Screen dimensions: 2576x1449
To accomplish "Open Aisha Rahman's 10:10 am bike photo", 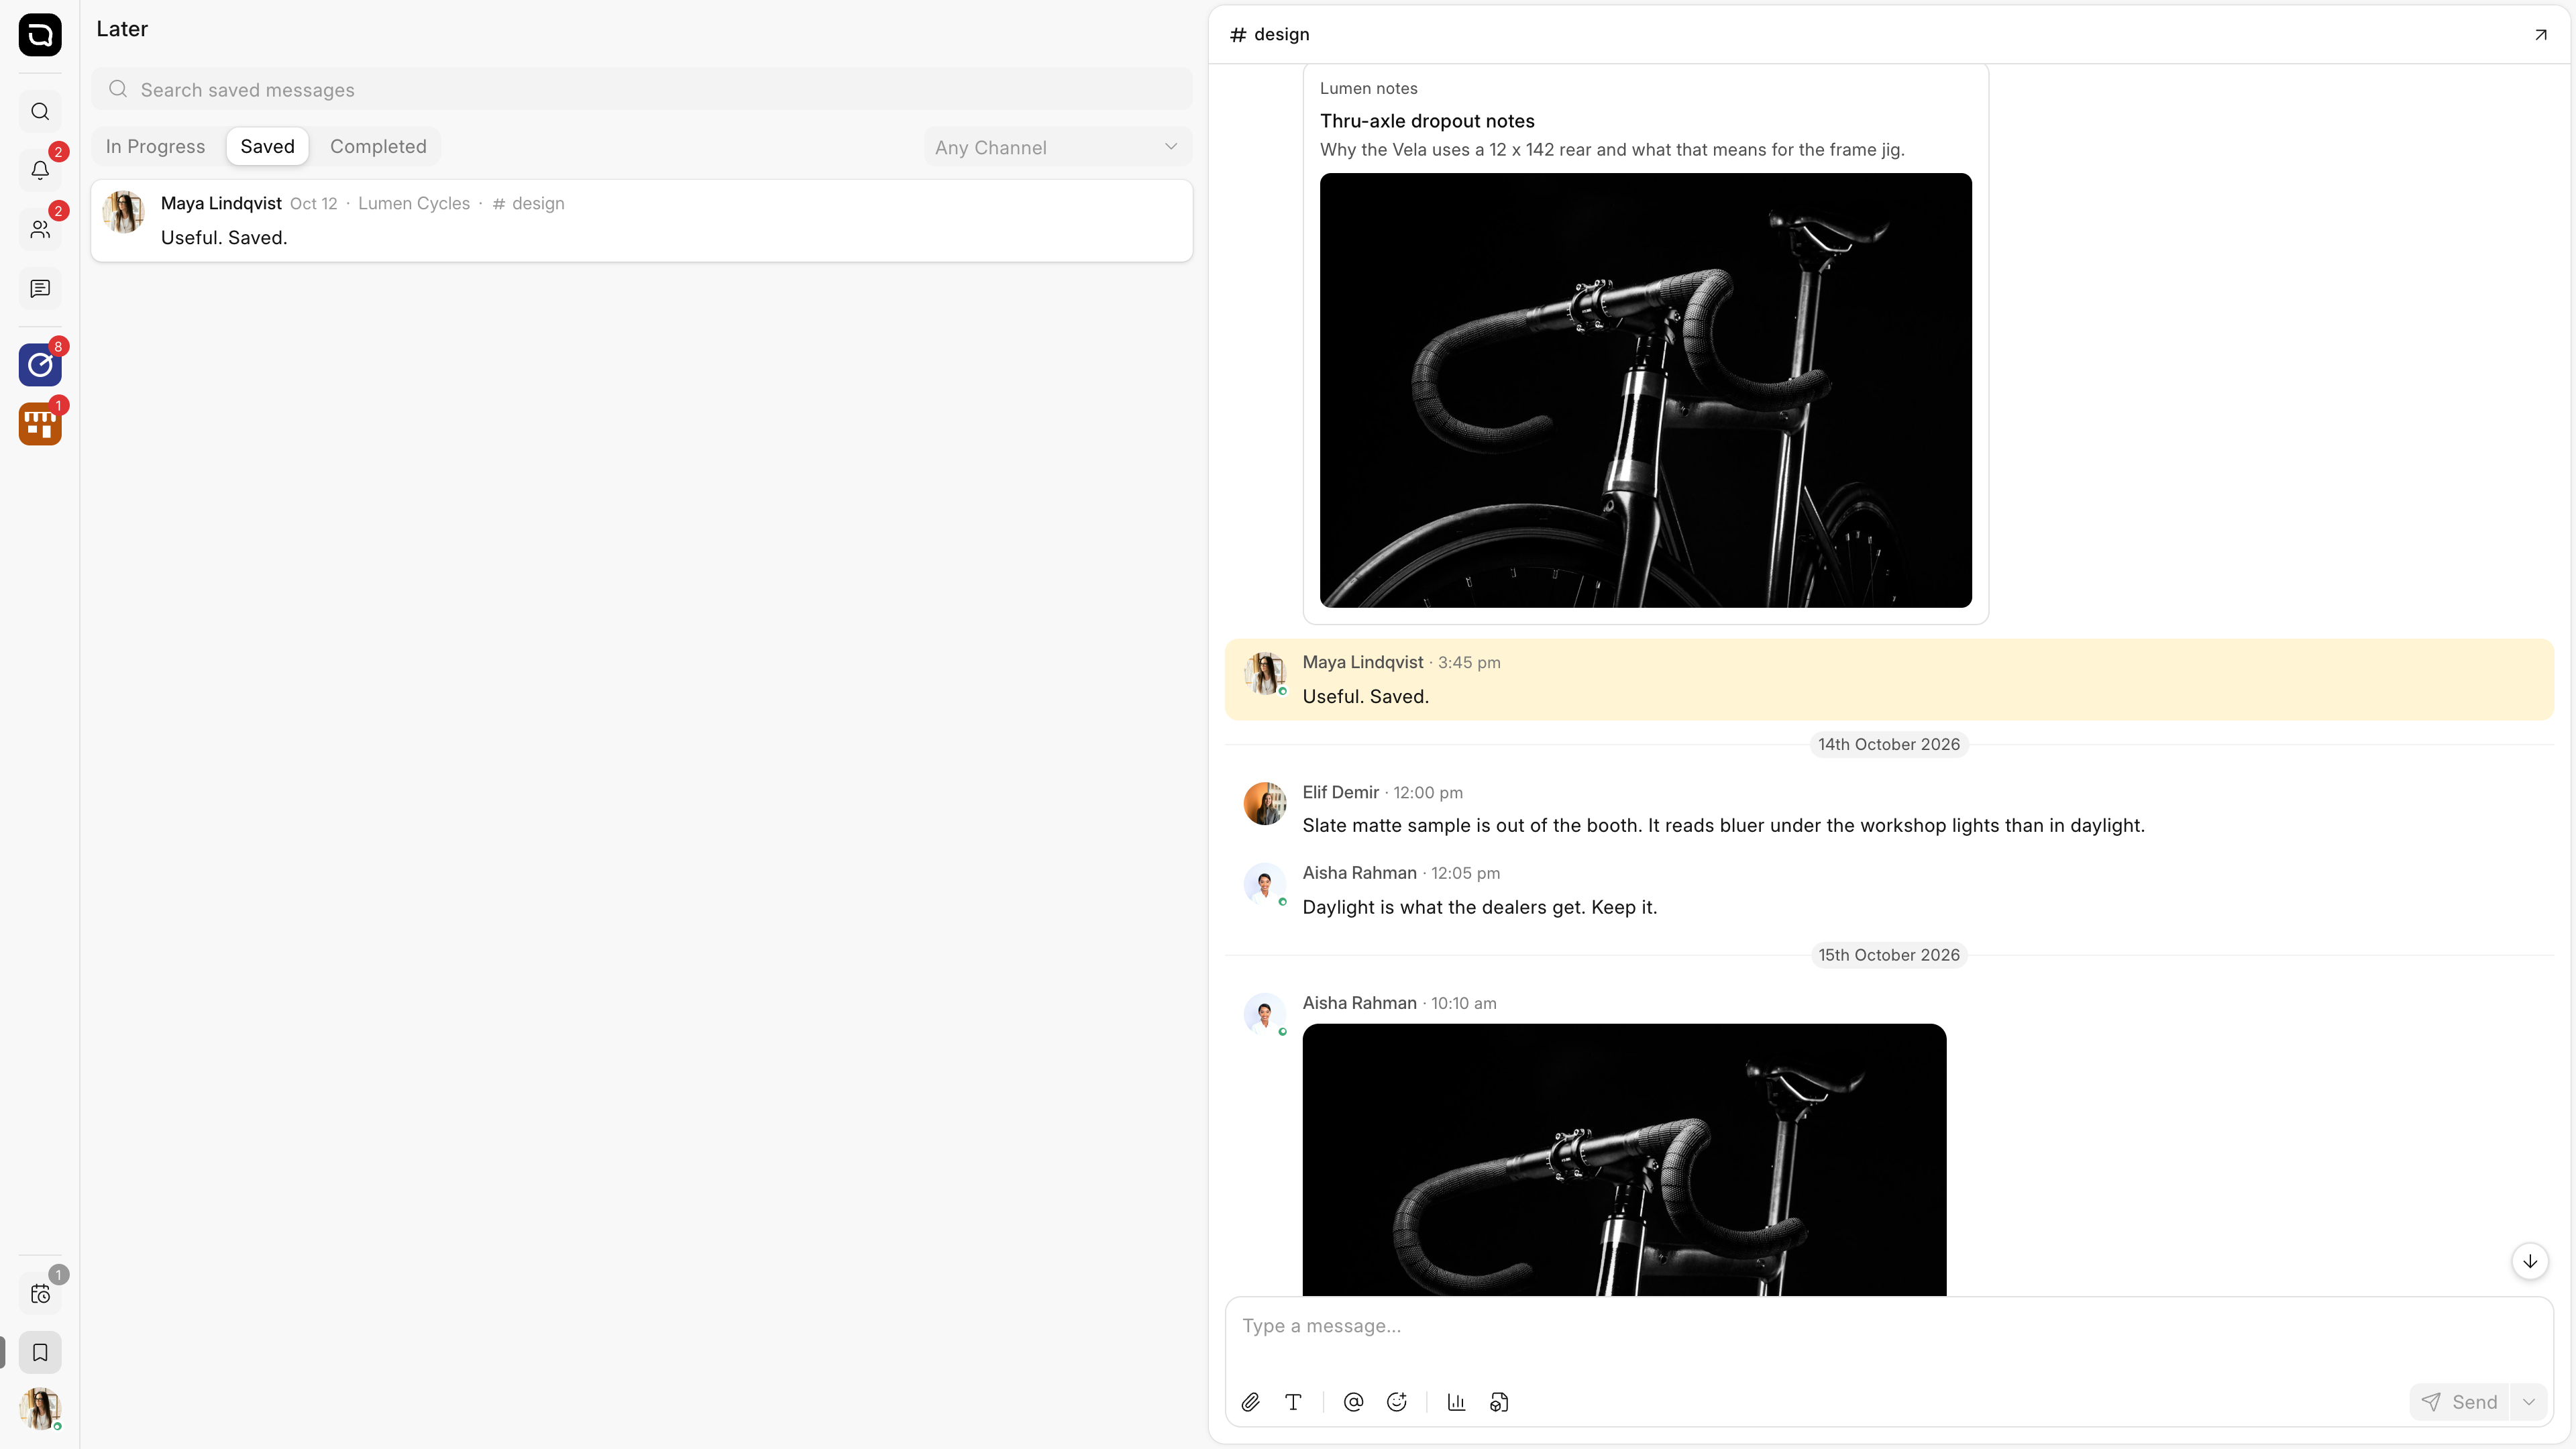I will (1624, 1160).
